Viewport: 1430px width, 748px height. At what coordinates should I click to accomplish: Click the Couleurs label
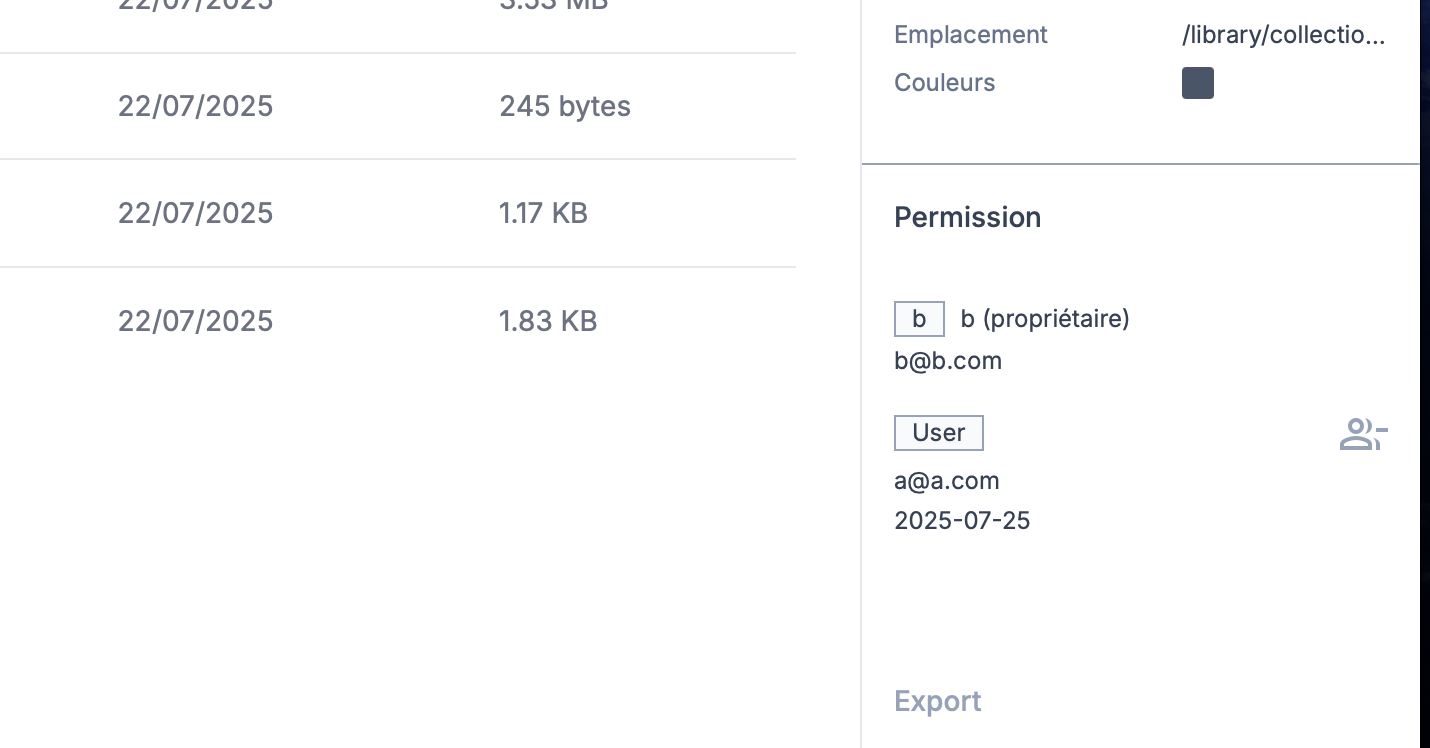click(944, 83)
